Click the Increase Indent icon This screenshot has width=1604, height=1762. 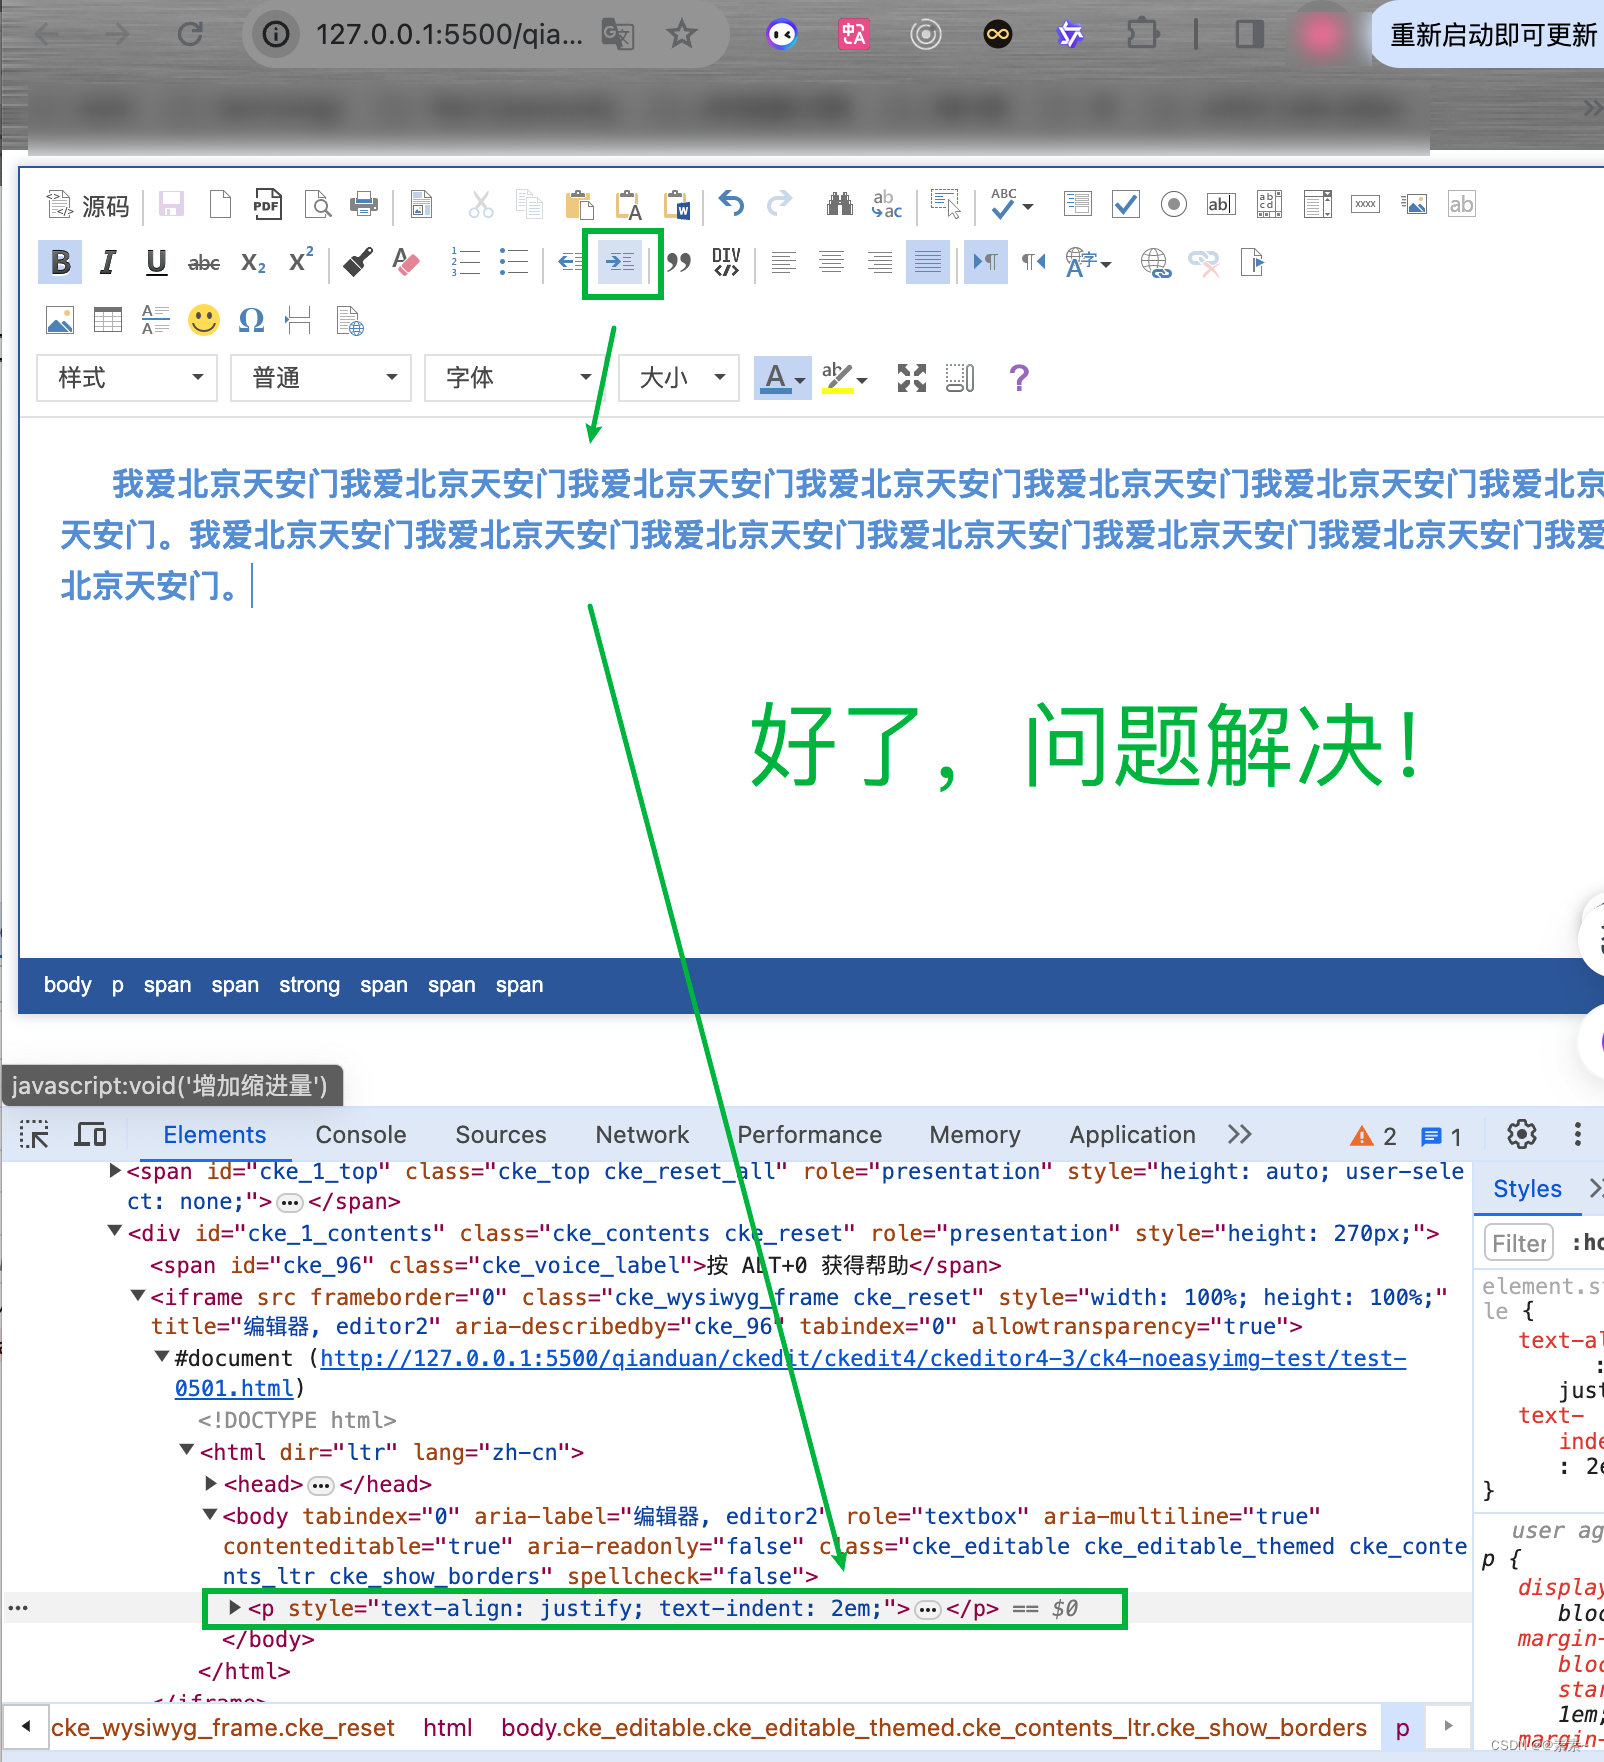tap(620, 262)
